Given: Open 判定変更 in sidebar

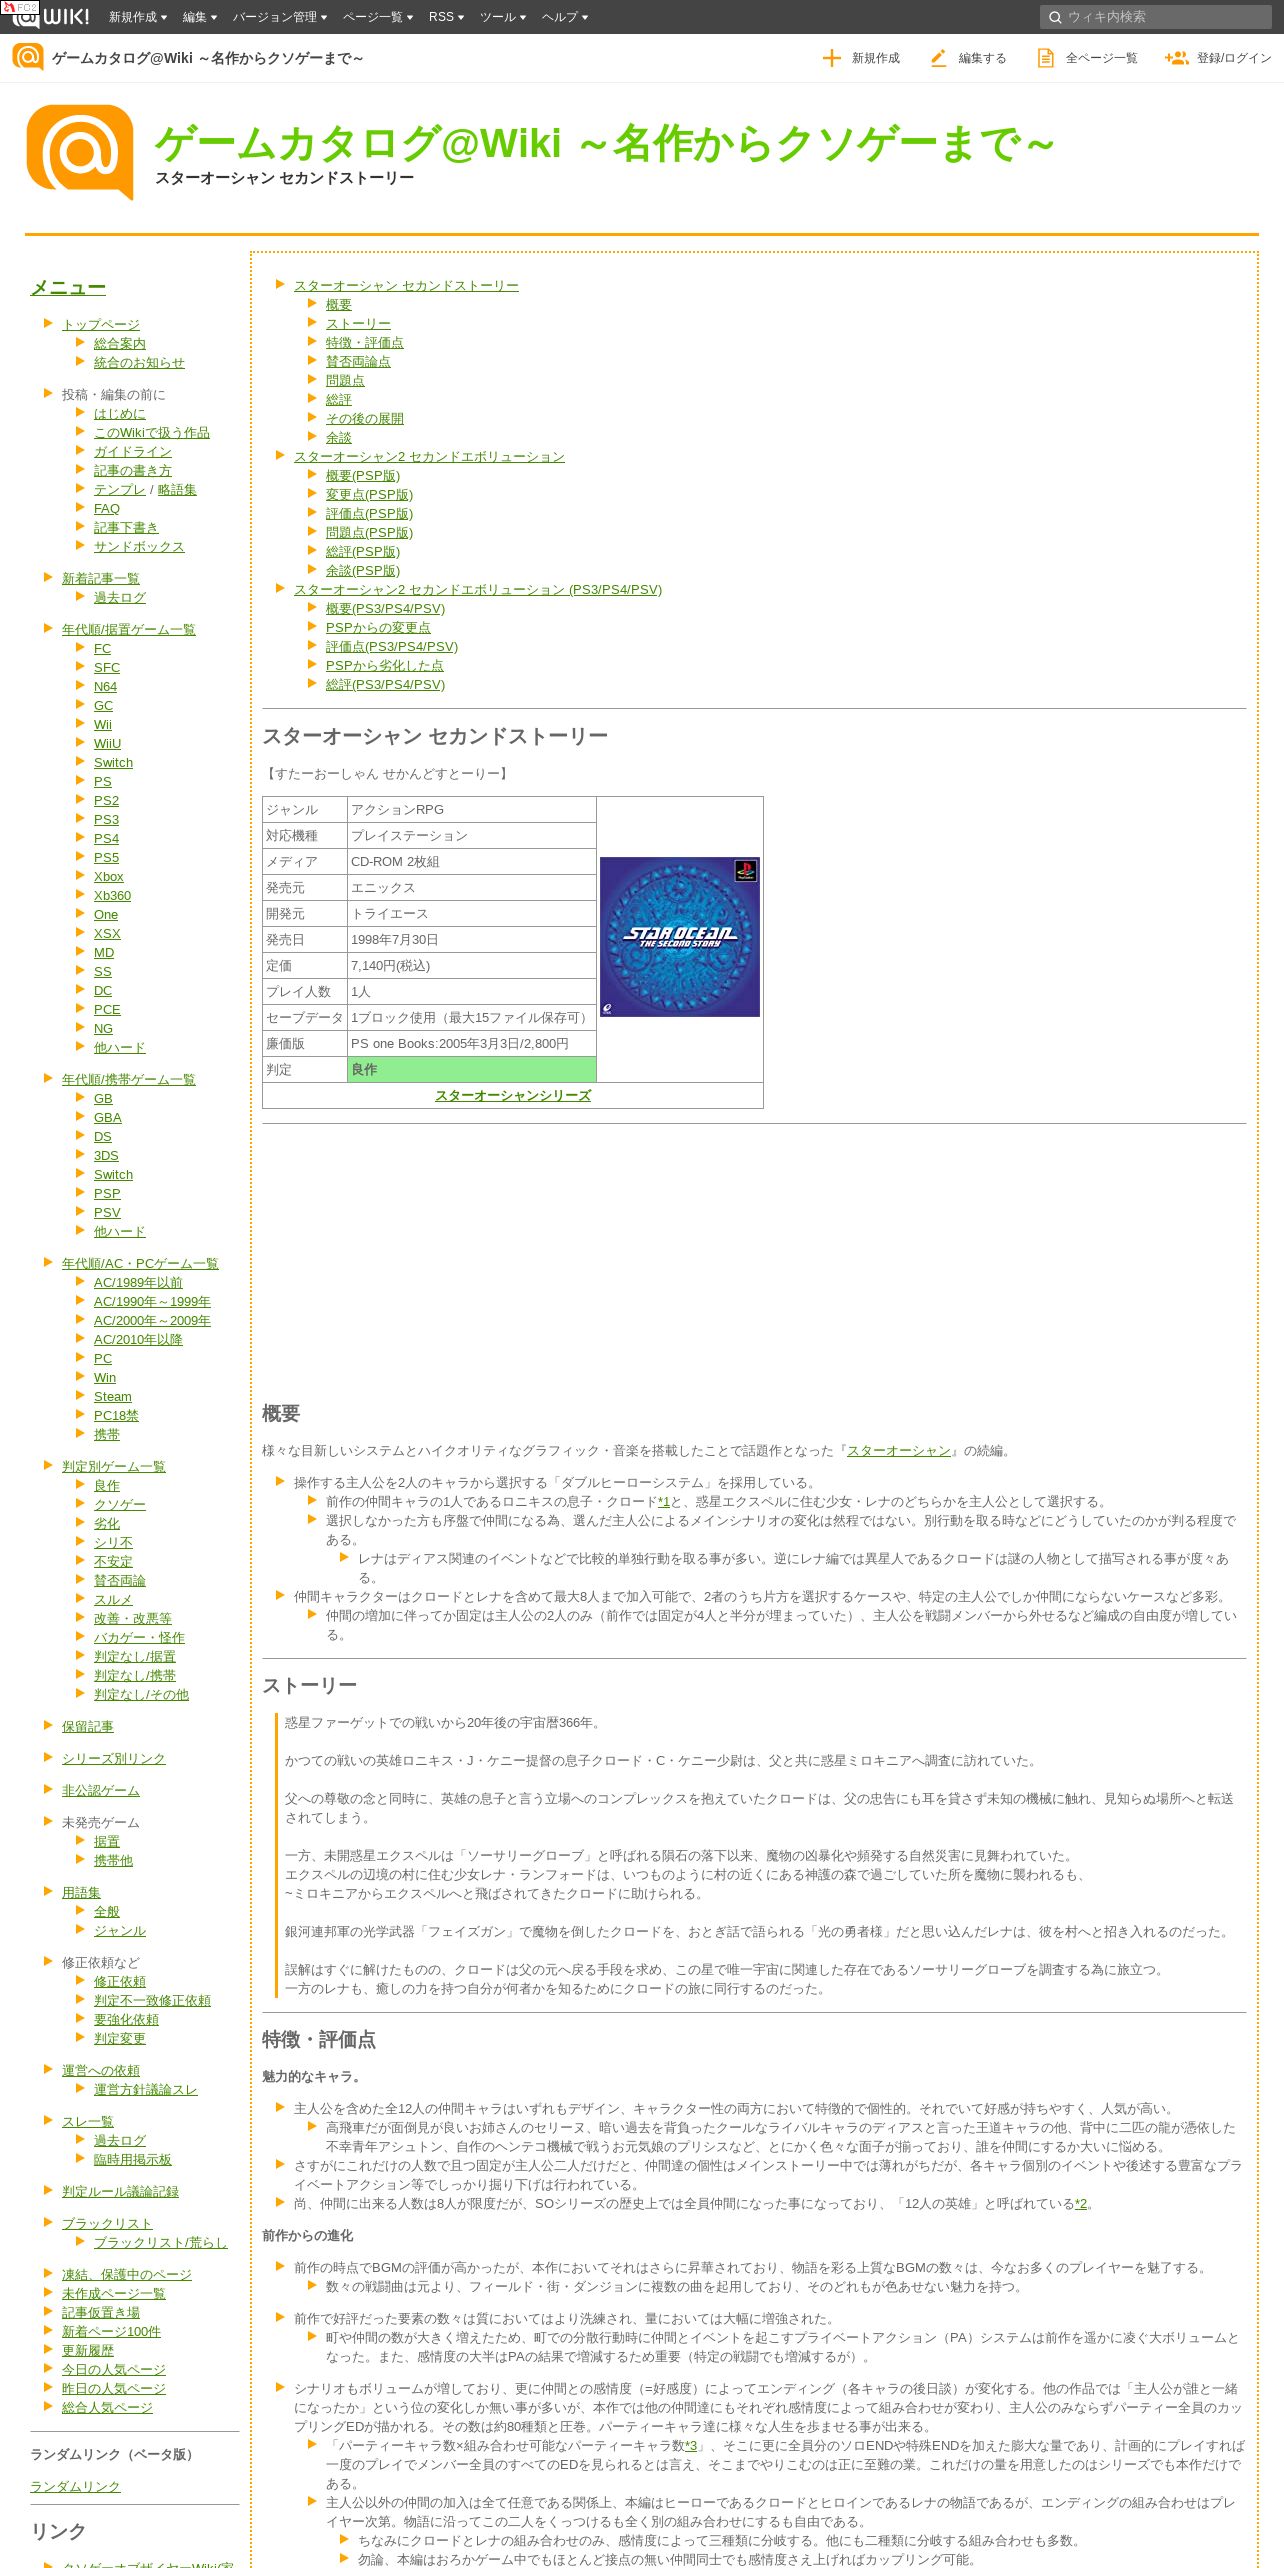Looking at the screenshot, I should pos(120,2039).
